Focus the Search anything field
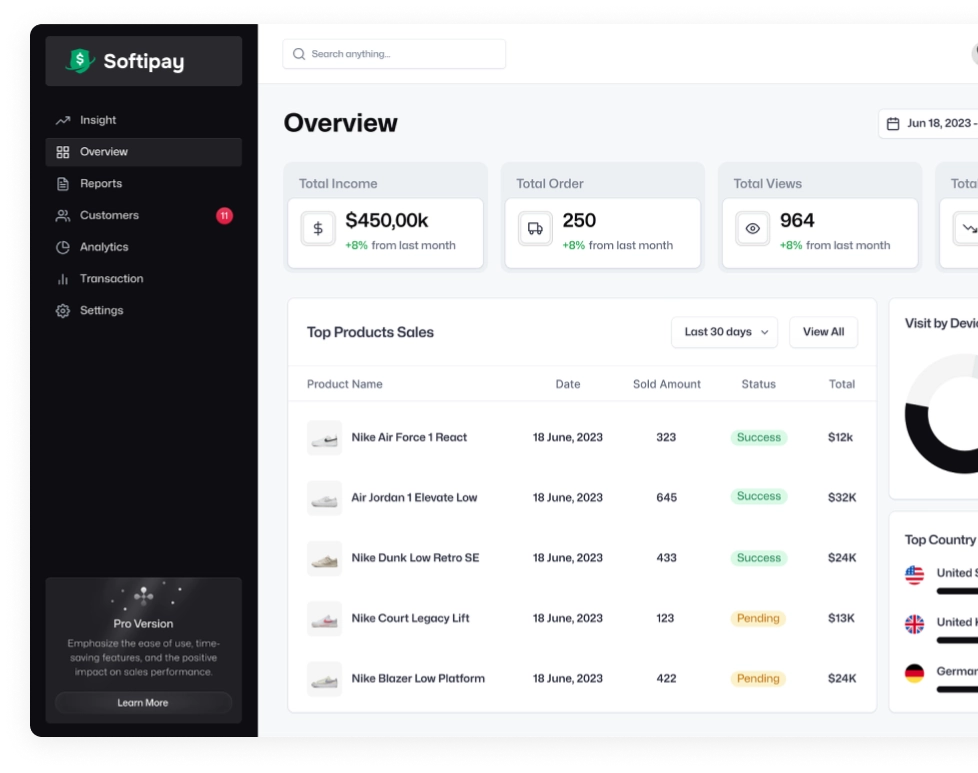This screenshot has width=978, height=773. point(394,54)
